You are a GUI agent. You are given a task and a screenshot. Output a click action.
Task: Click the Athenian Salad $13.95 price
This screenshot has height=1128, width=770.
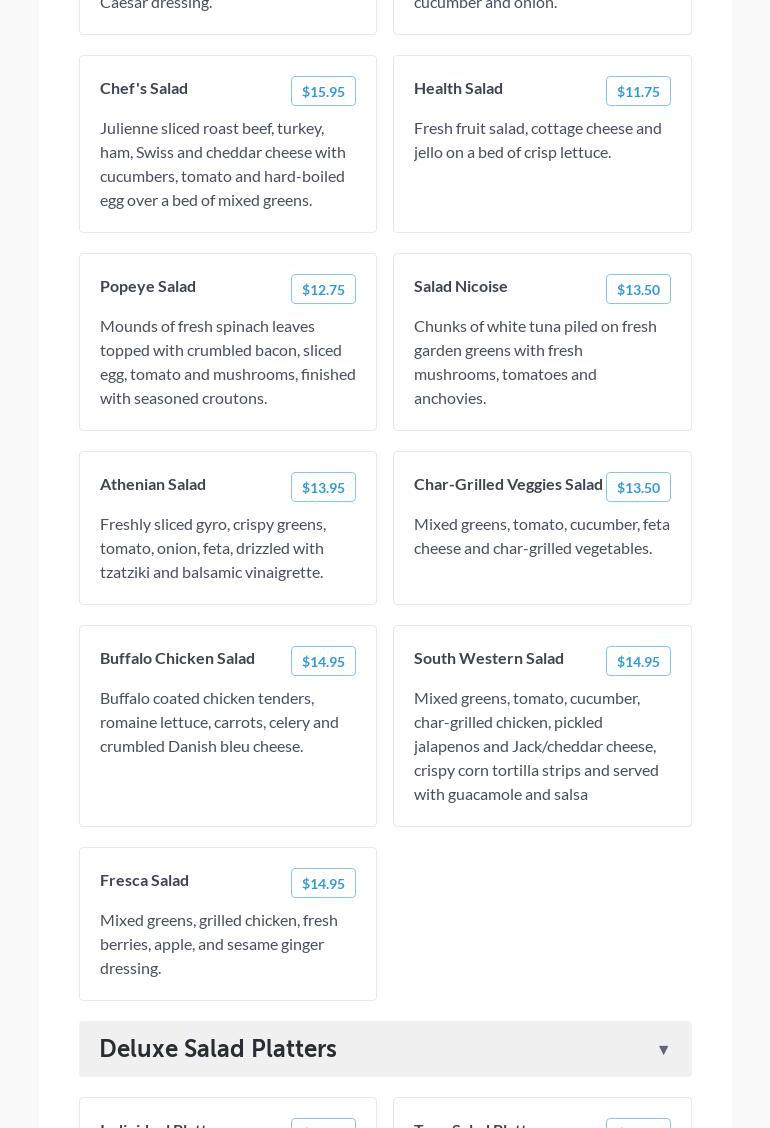pyautogui.click(x=323, y=487)
